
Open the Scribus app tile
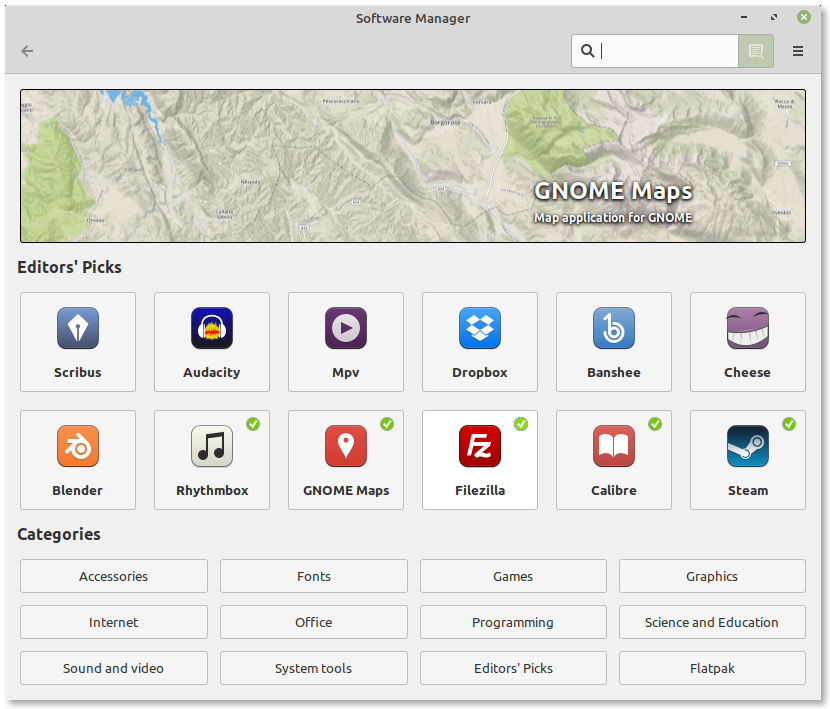[78, 342]
